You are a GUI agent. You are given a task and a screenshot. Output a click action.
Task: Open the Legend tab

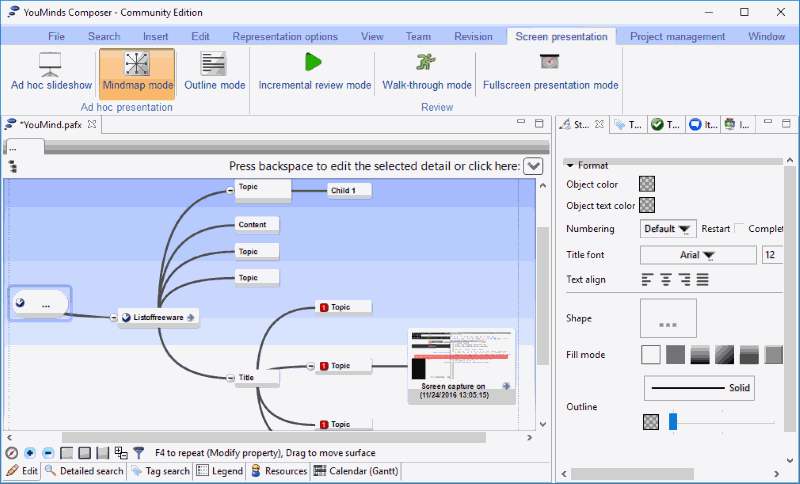tap(220, 471)
